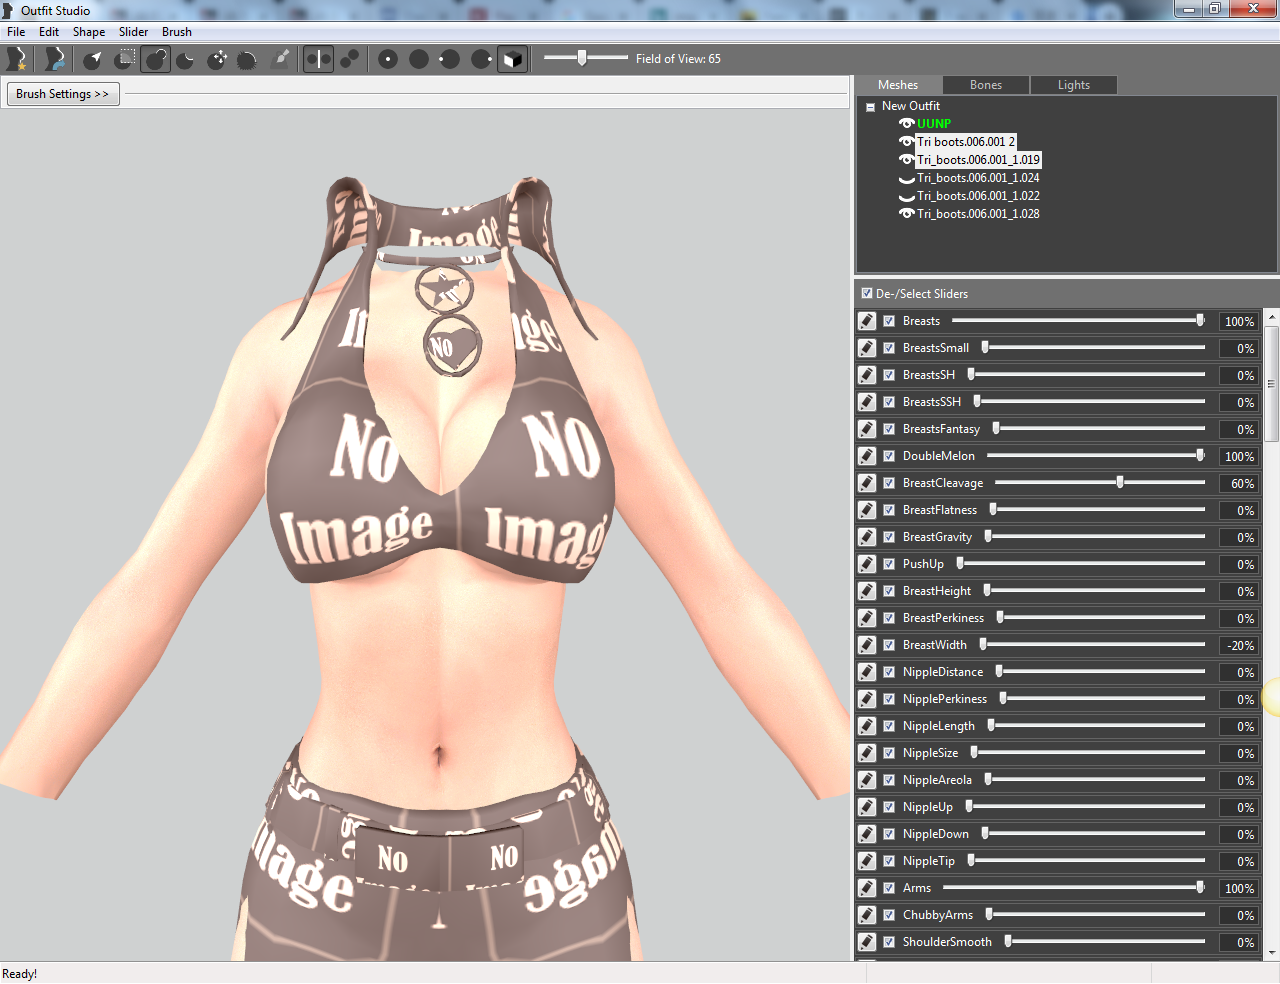Click the circle icon with left-side dot

(x=450, y=59)
